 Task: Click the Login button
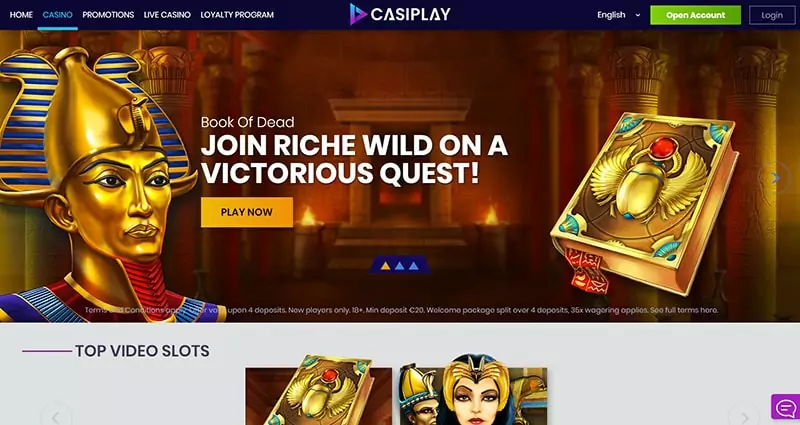pyautogui.click(x=772, y=15)
